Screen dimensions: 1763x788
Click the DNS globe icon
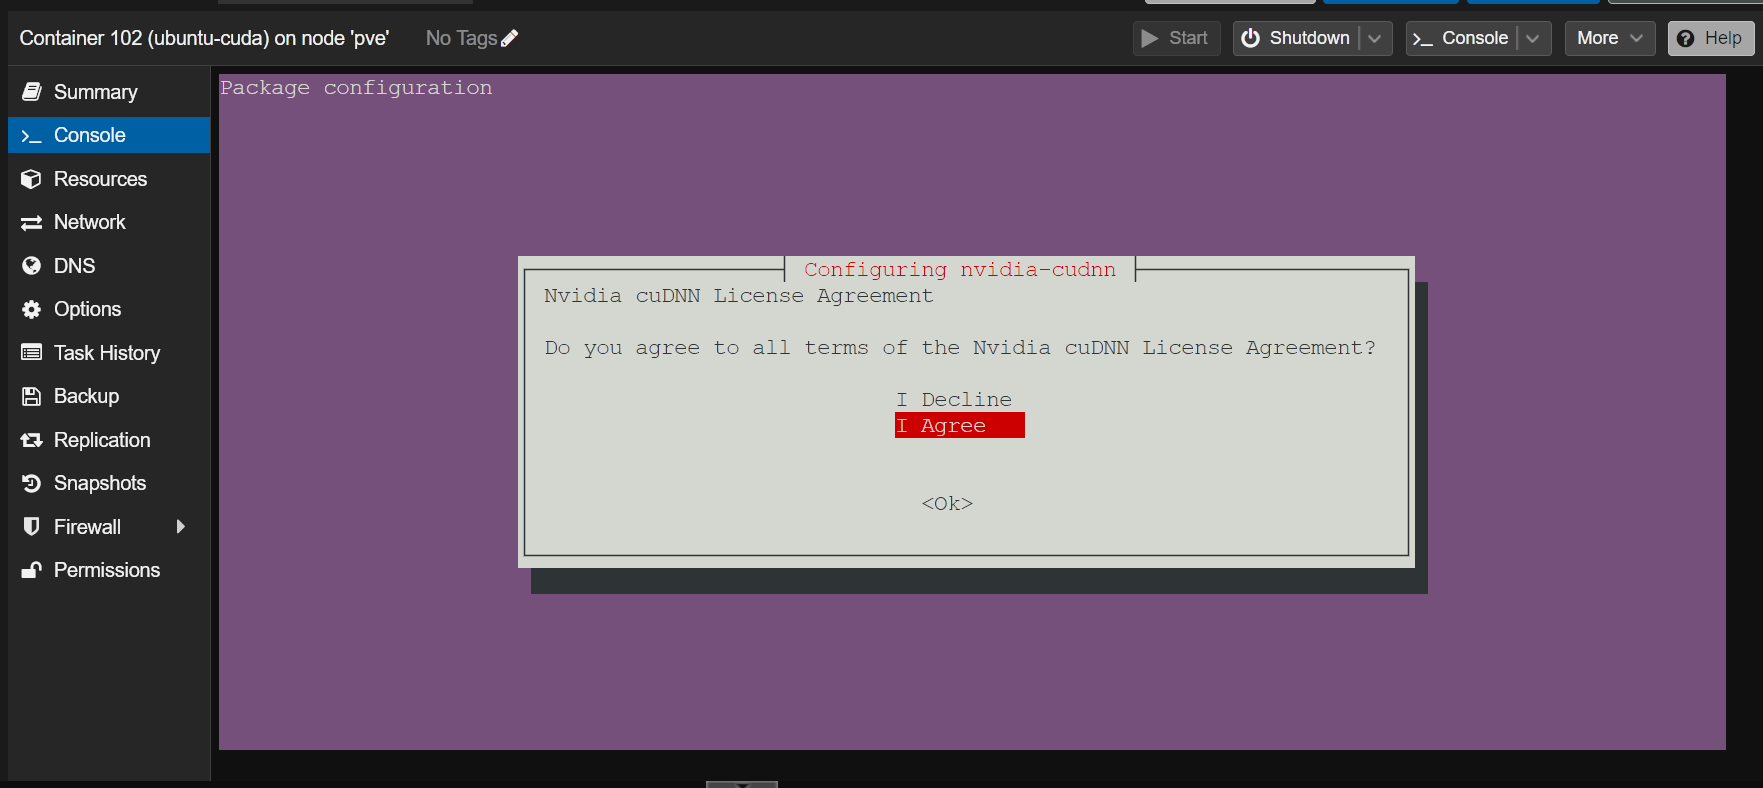click(x=32, y=266)
